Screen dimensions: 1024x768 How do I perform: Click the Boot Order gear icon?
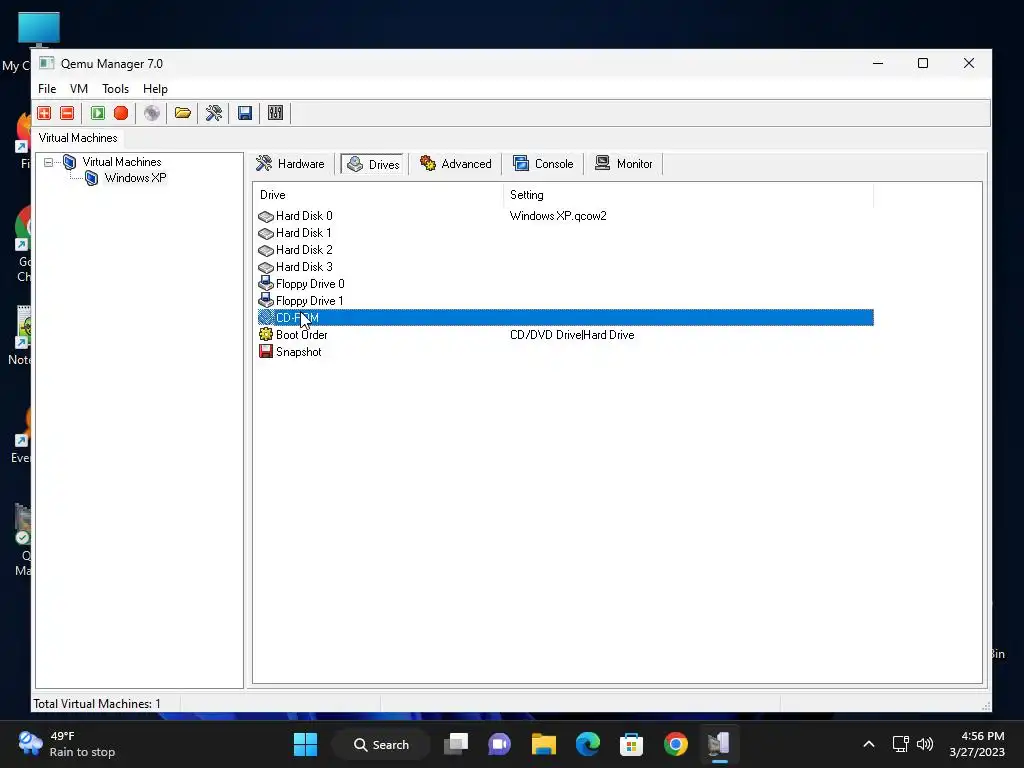click(x=266, y=334)
